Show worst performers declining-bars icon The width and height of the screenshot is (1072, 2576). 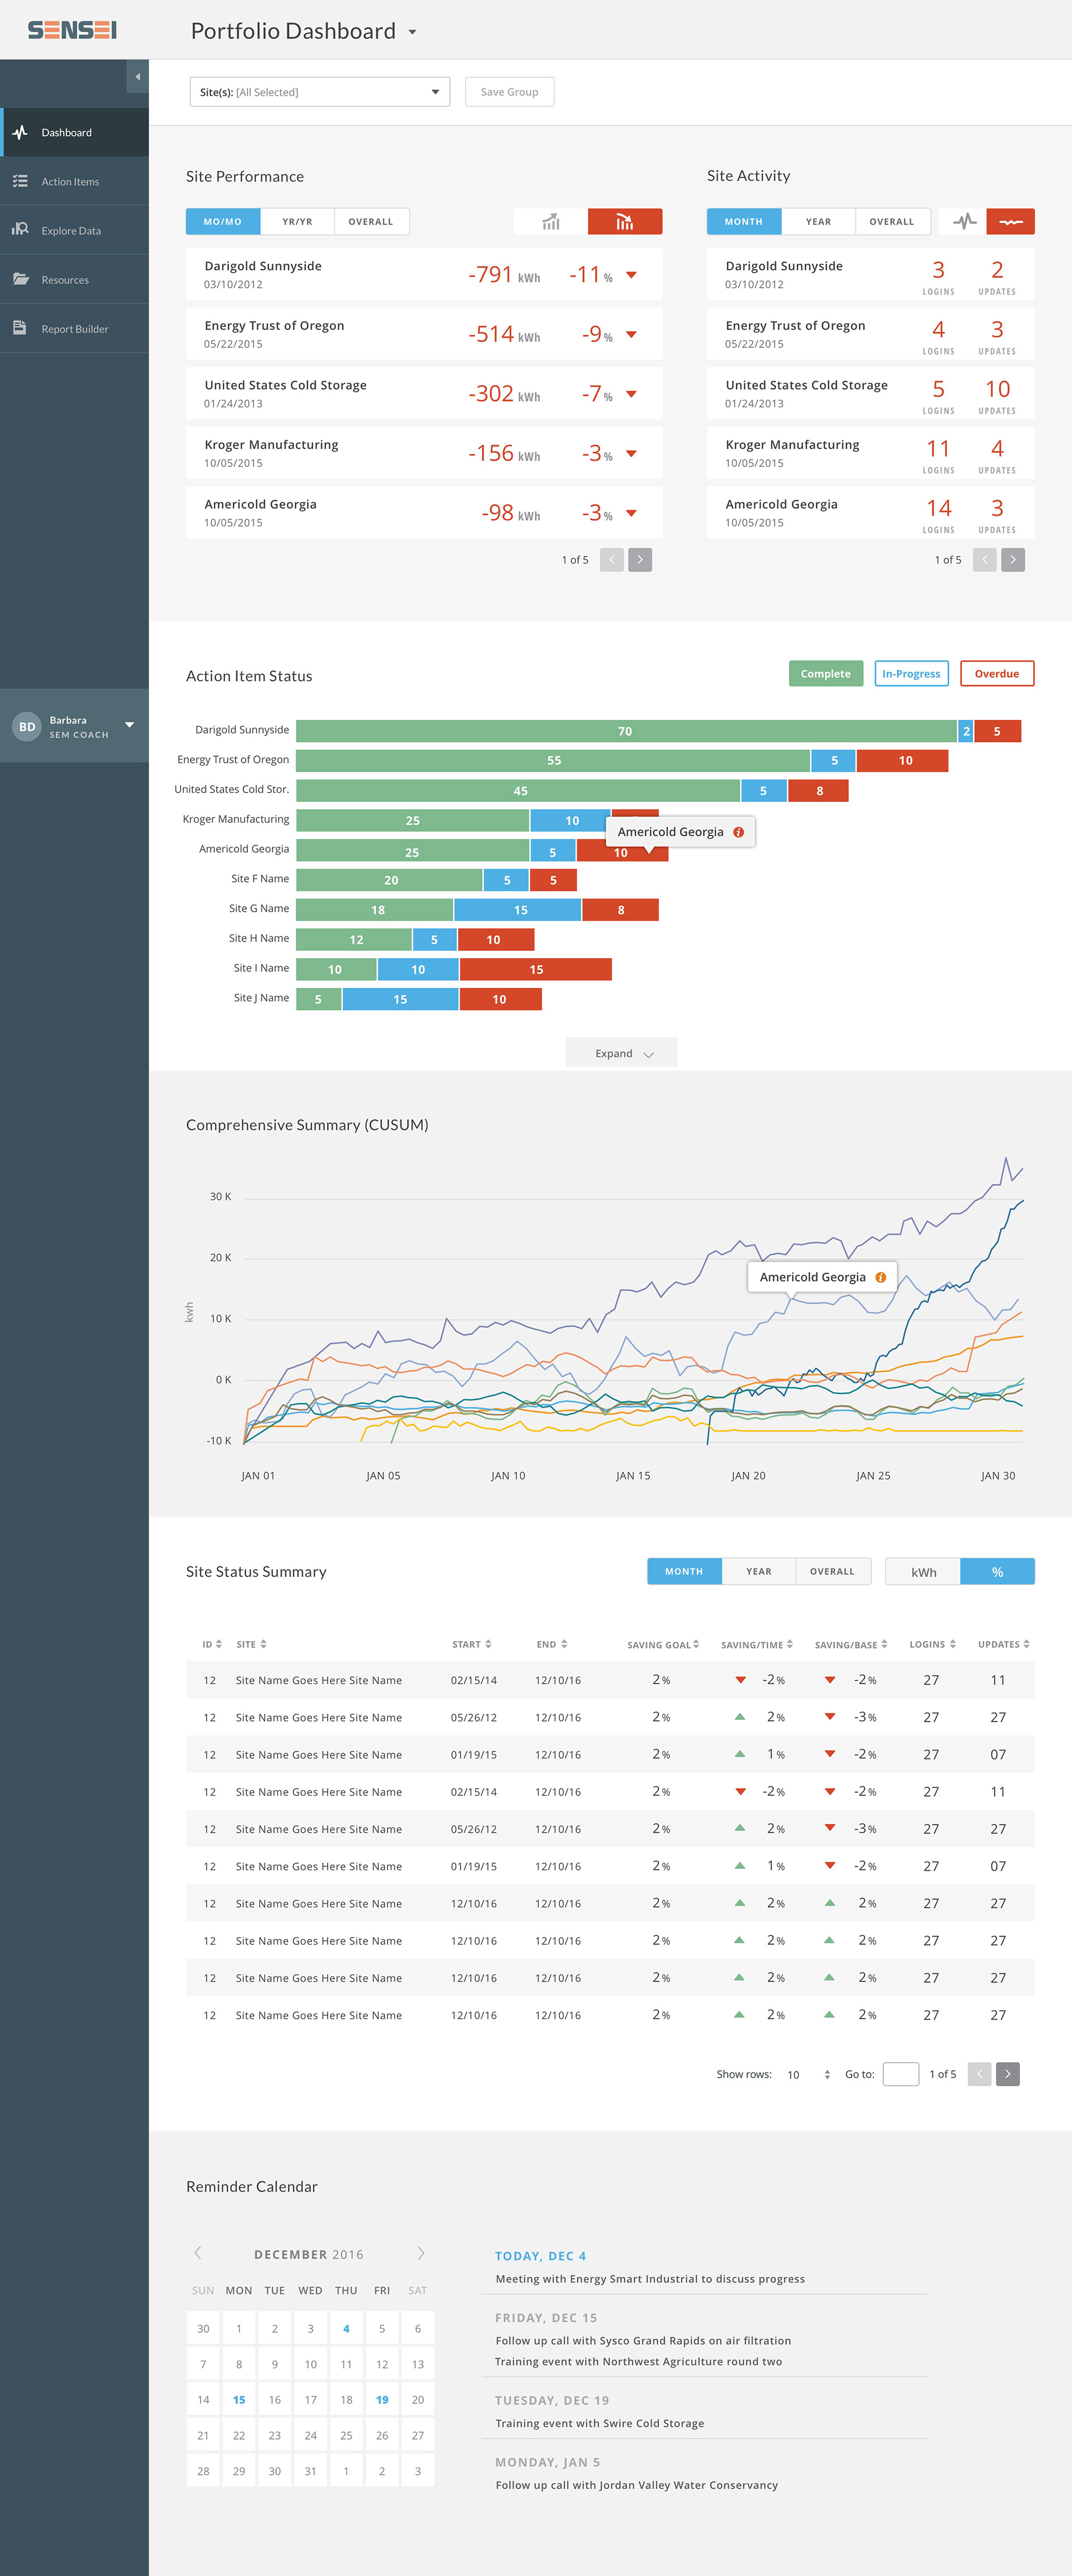tap(625, 222)
